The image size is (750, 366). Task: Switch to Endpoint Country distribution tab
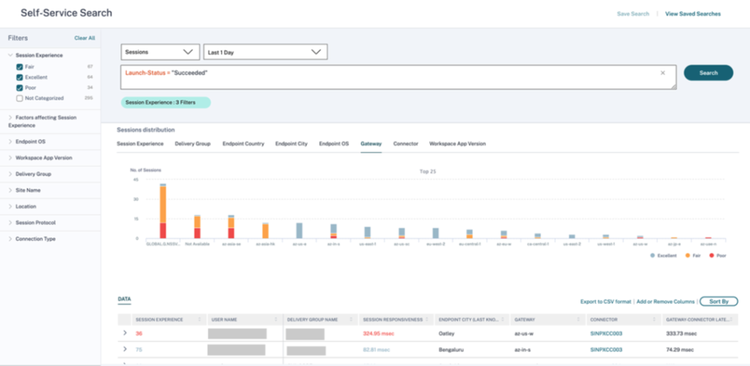coord(243,144)
